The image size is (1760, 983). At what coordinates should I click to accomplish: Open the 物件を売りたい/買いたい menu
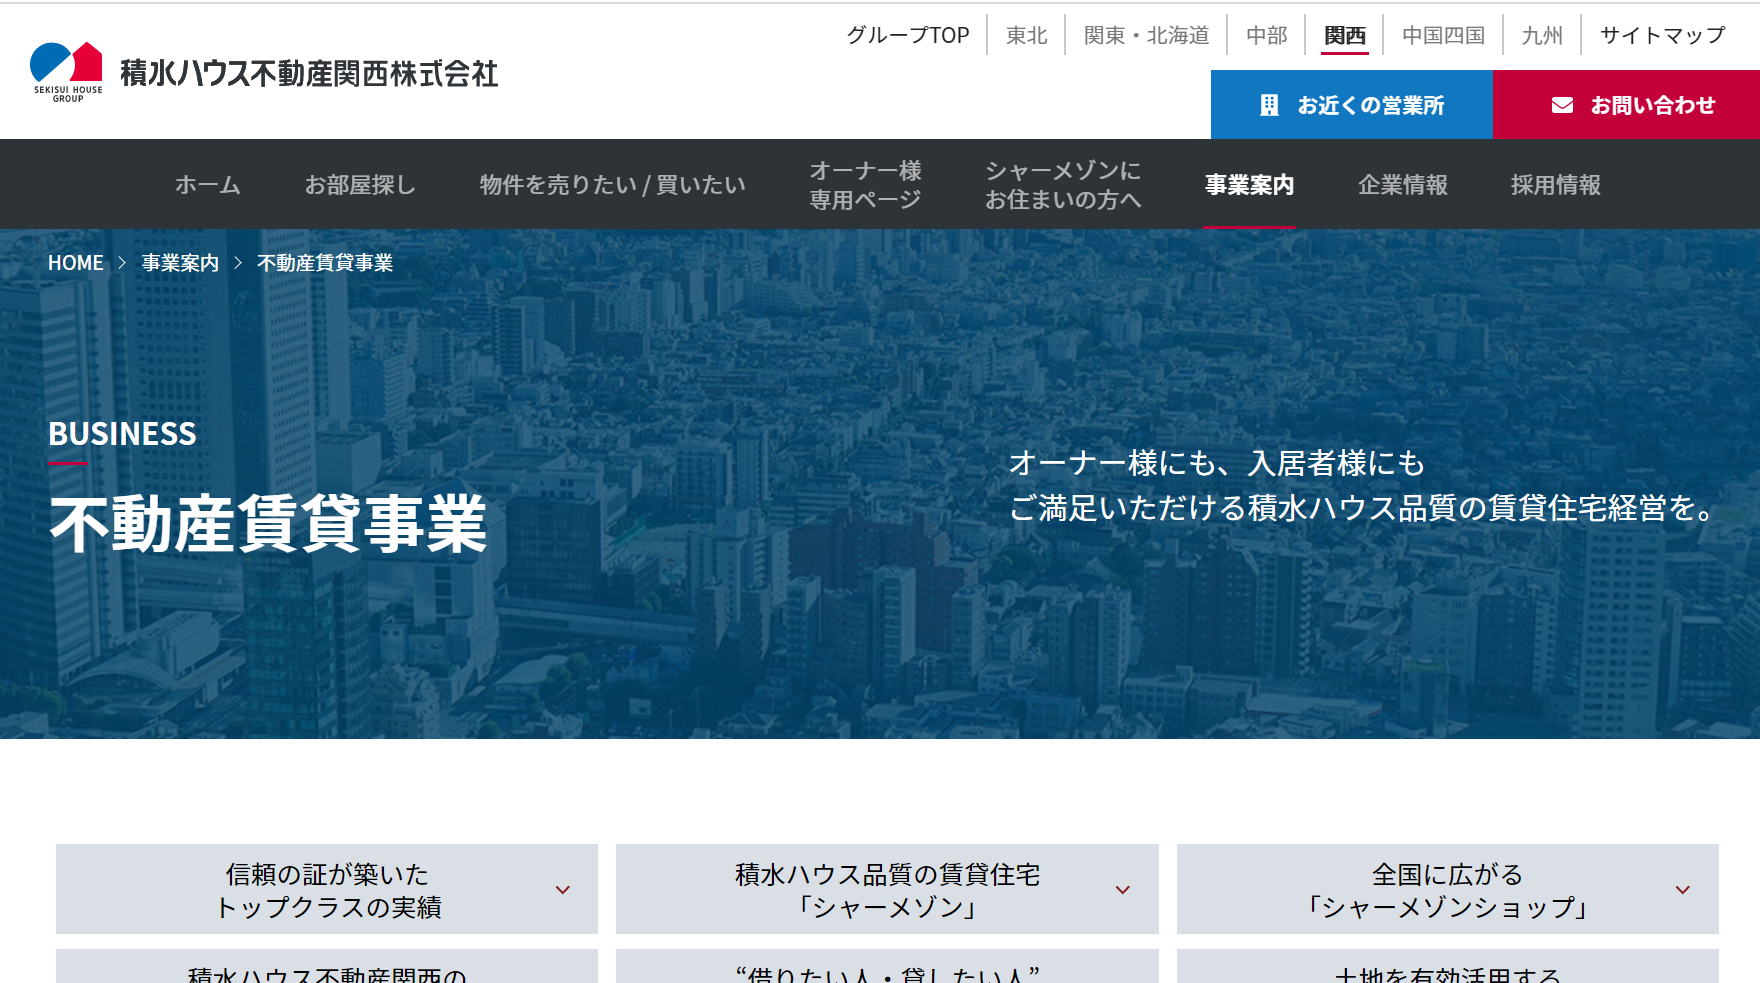[x=612, y=185]
